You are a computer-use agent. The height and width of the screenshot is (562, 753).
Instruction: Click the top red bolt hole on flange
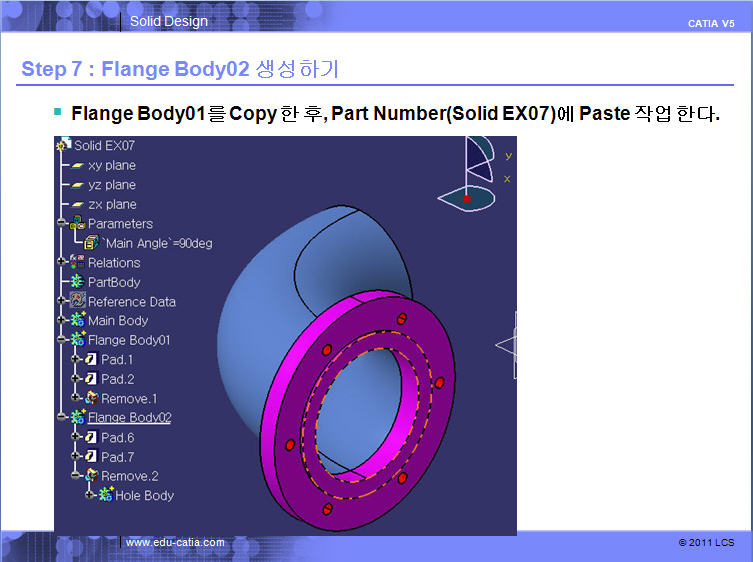coord(402,318)
